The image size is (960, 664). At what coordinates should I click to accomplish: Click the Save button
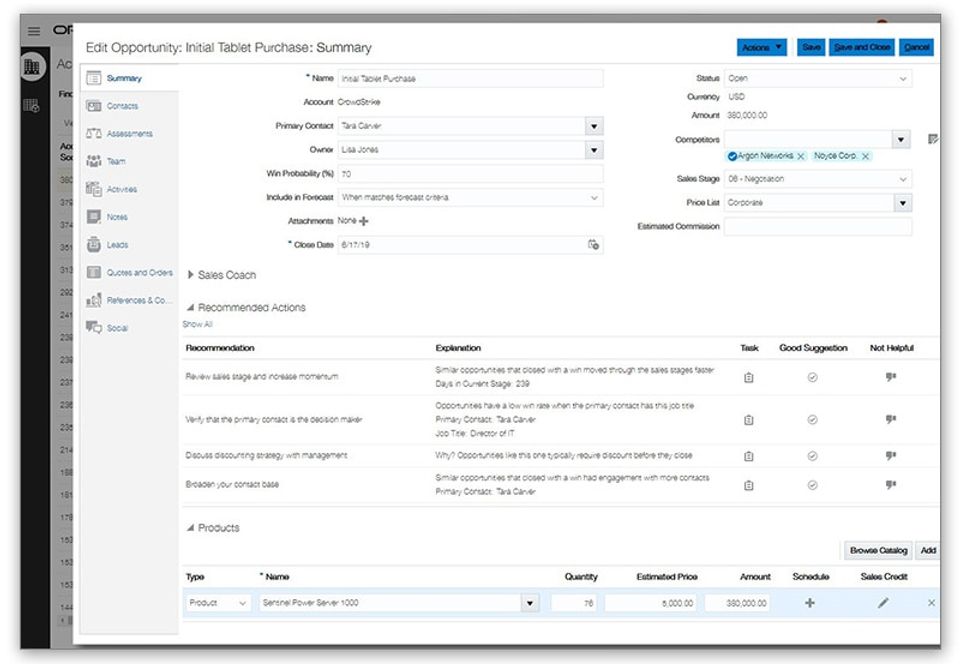click(x=811, y=47)
